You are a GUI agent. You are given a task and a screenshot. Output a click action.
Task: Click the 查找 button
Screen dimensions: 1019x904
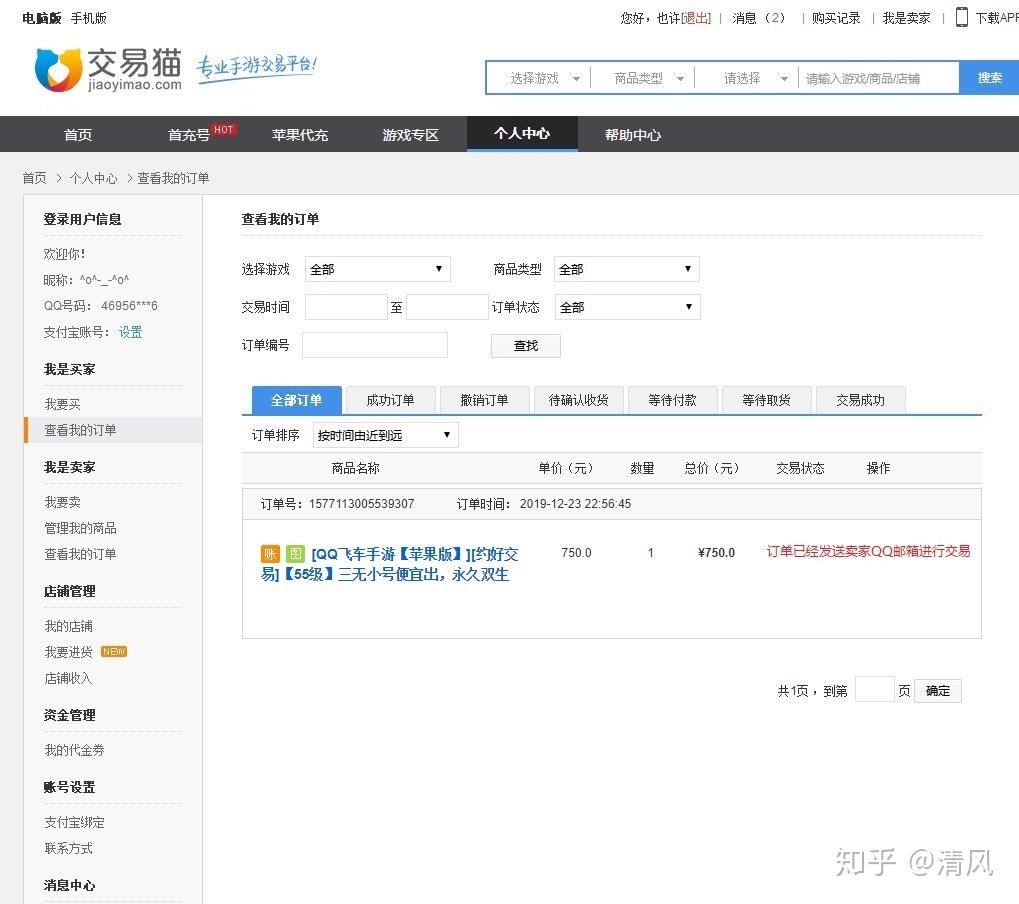[x=526, y=346]
